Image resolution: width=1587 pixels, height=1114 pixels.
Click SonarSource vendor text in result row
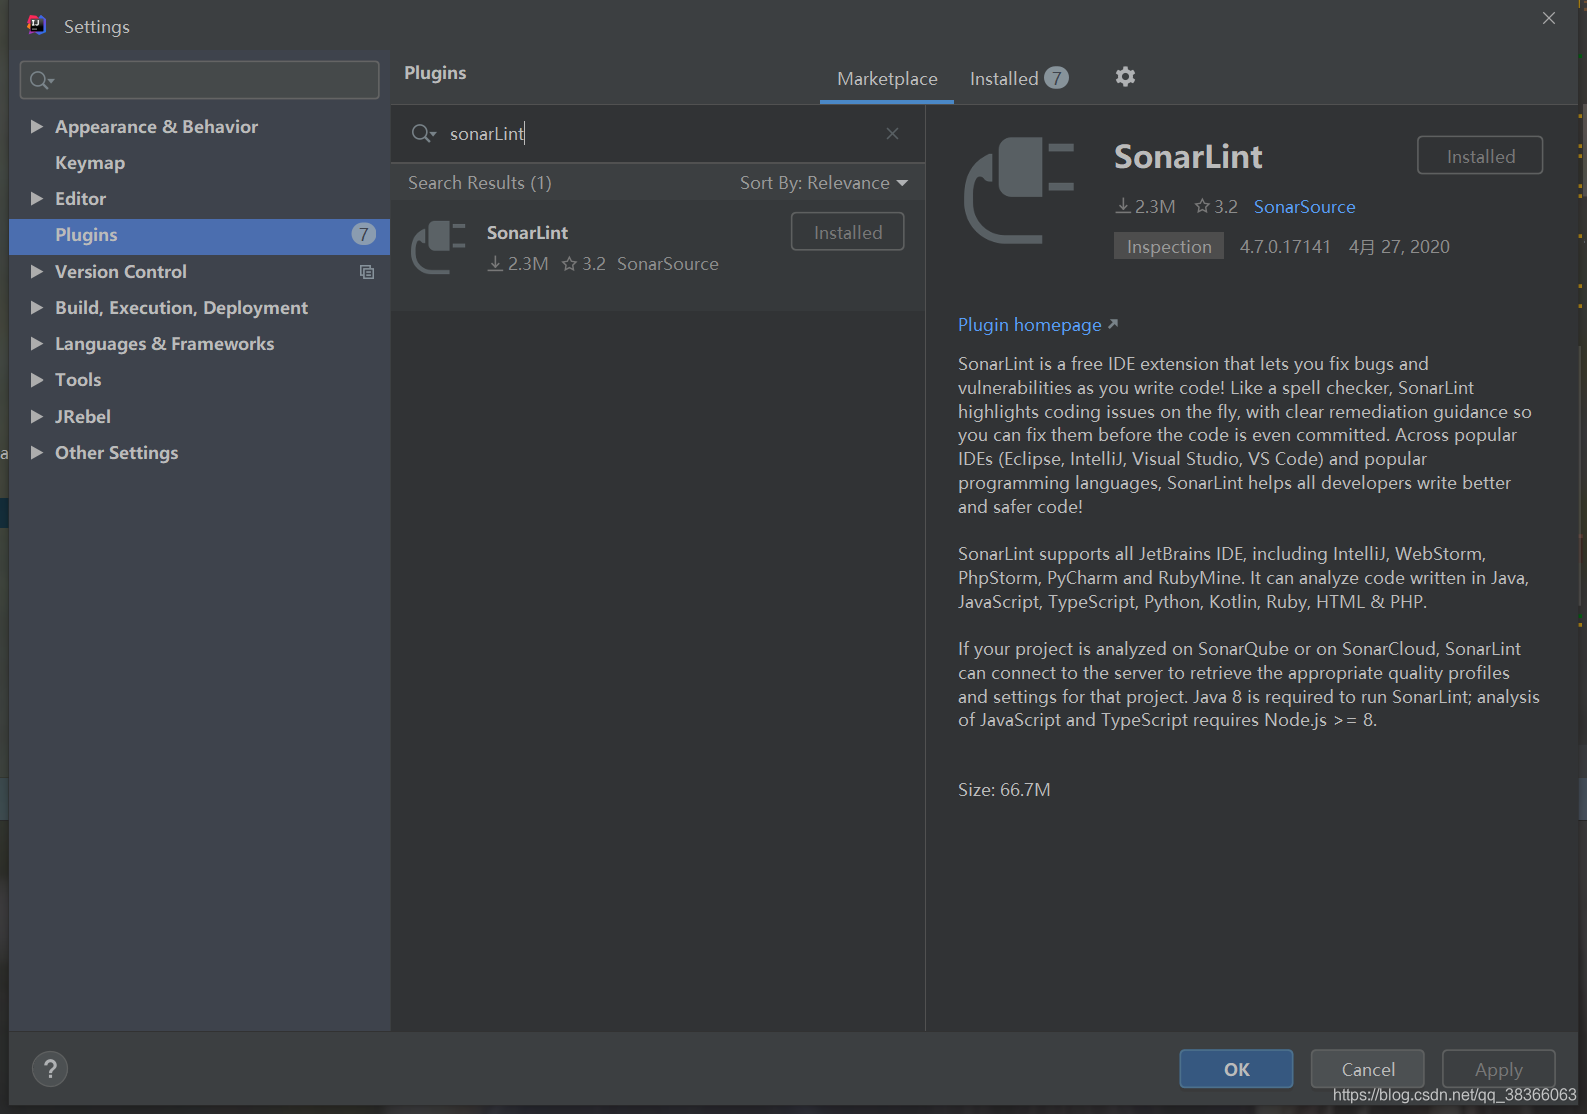point(668,264)
